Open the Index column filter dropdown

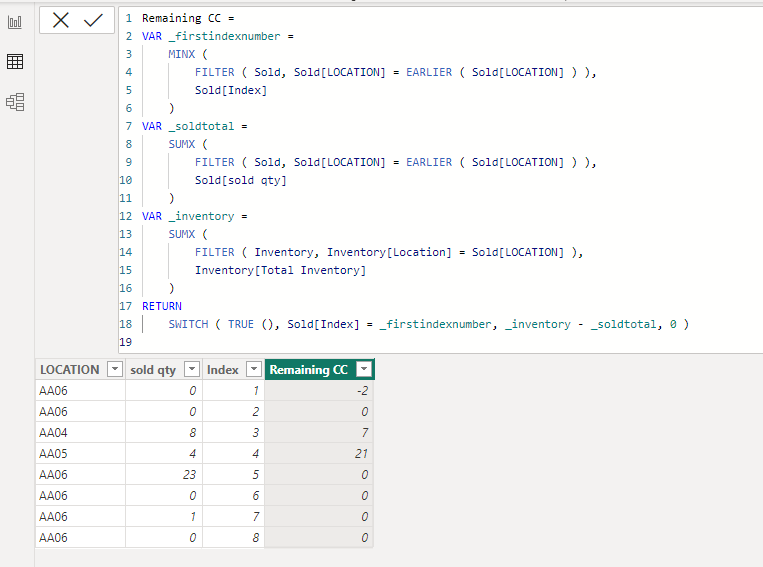click(x=254, y=369)
